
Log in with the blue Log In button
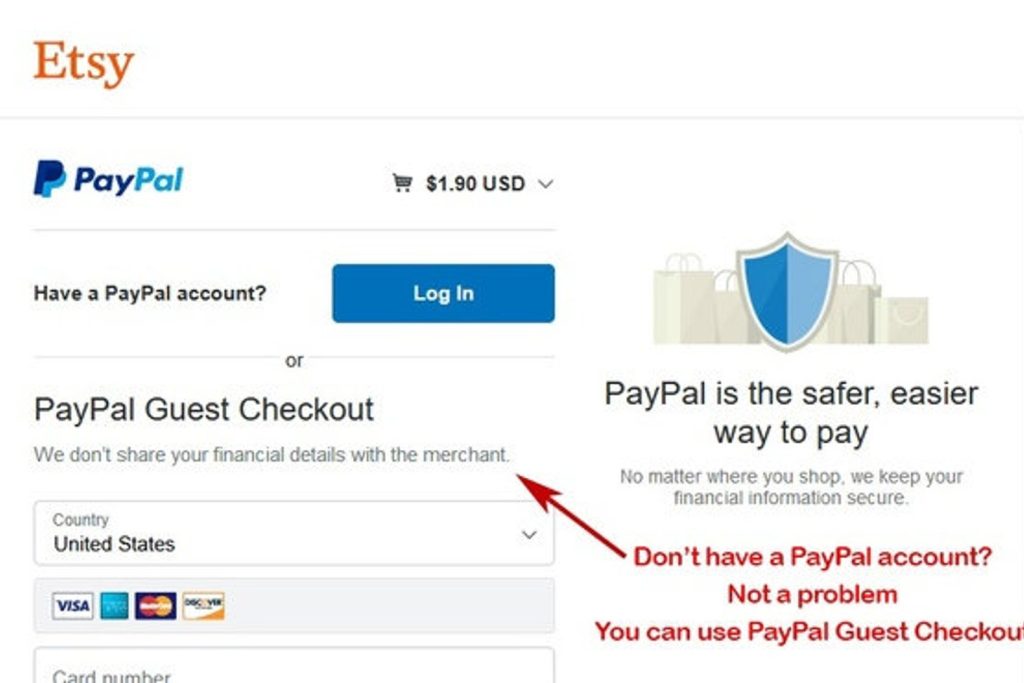click(443, 293)
